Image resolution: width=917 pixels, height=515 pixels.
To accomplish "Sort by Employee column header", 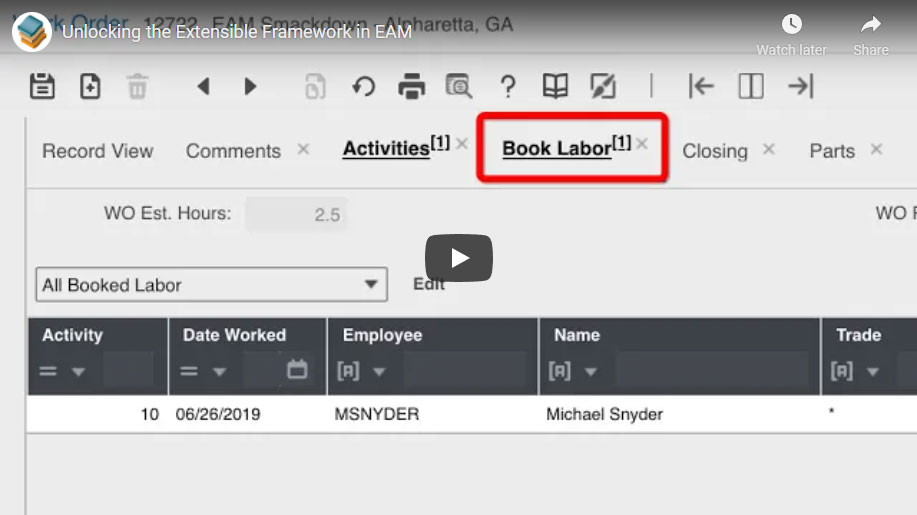I will (382, 335).
